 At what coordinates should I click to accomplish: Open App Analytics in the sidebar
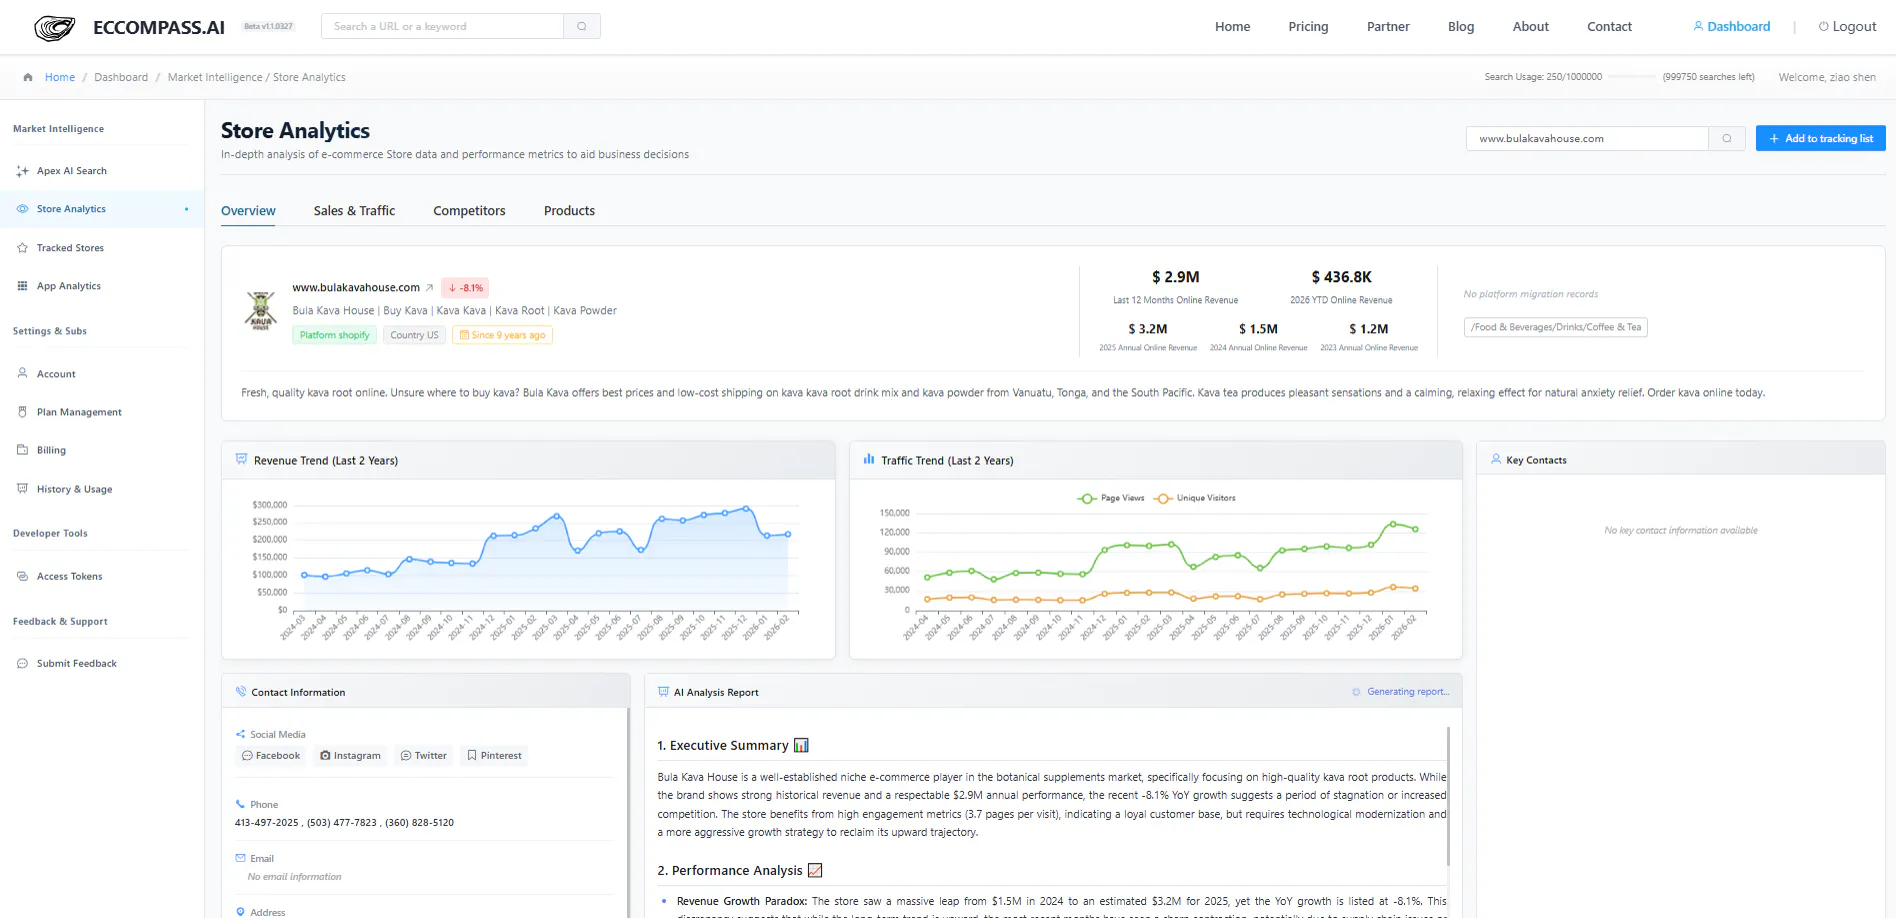click(x=69, y=286)
